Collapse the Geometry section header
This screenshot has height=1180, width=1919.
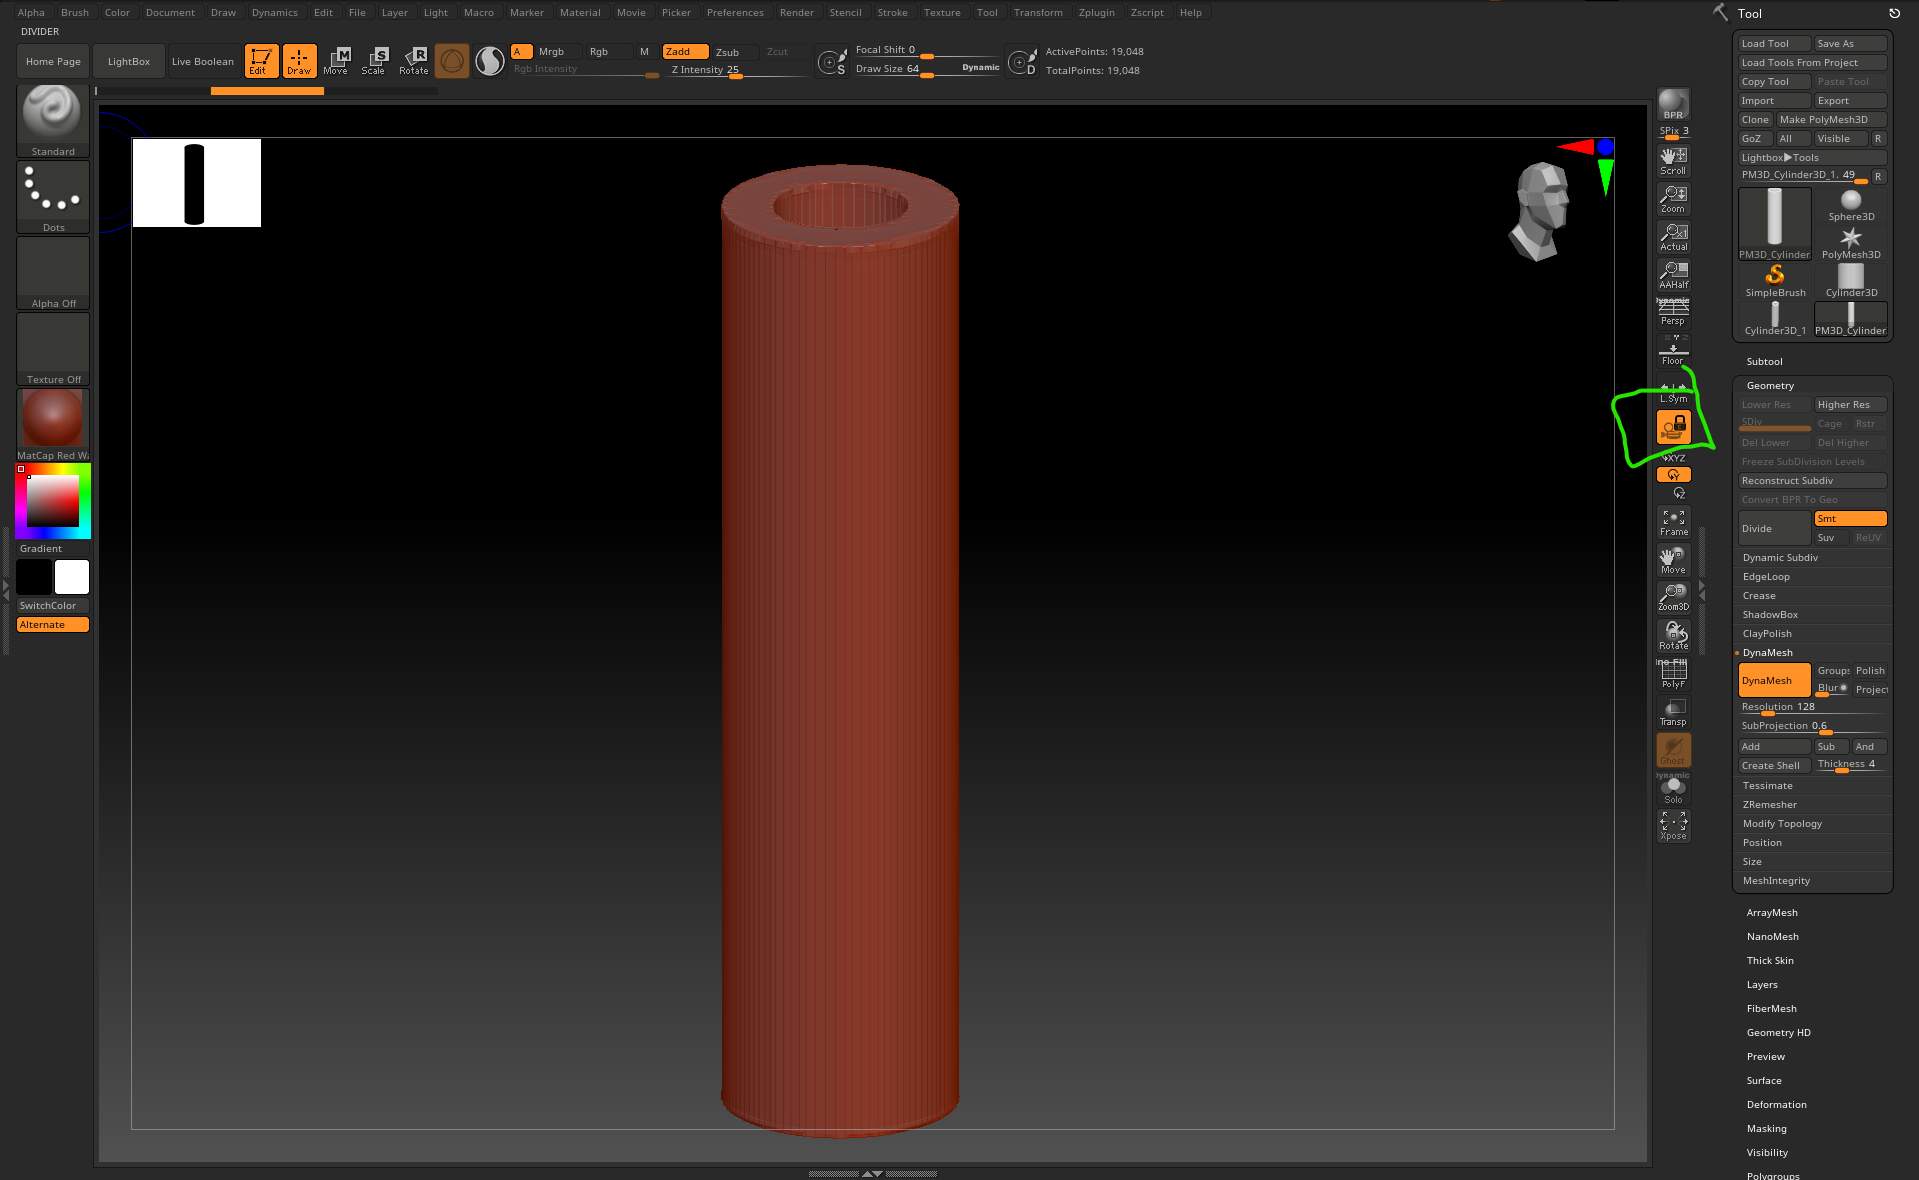pos(1770,385)
